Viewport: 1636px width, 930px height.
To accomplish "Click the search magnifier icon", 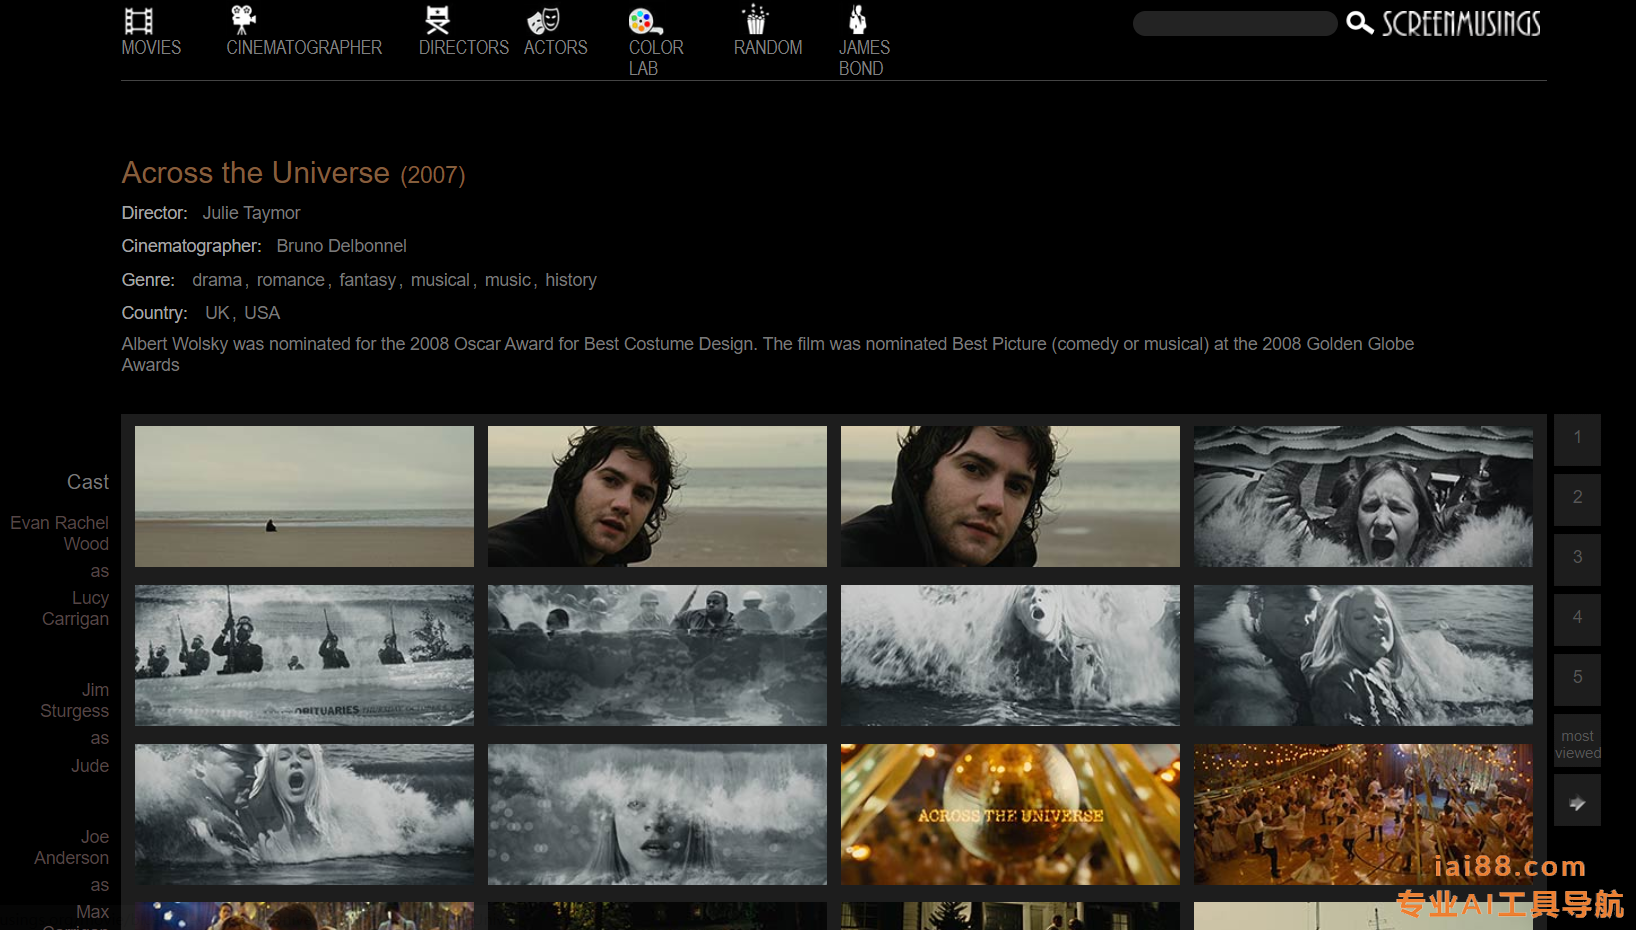I will point(1359,23).
